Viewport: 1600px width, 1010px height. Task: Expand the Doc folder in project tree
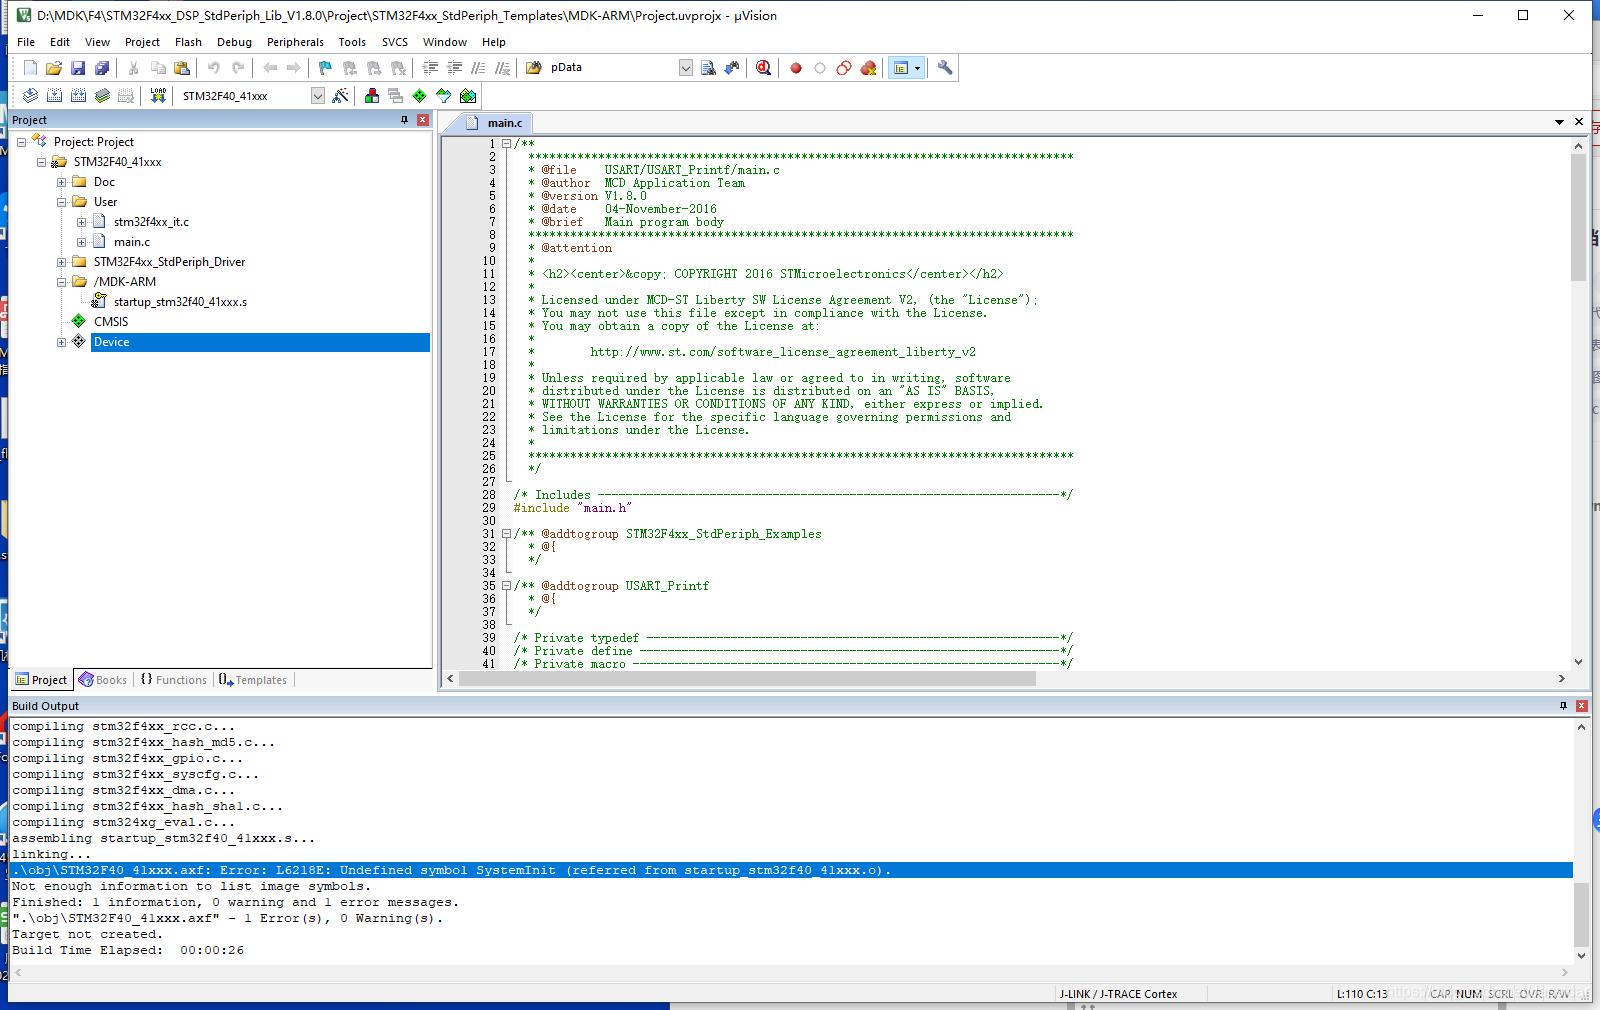coord(61,182)
